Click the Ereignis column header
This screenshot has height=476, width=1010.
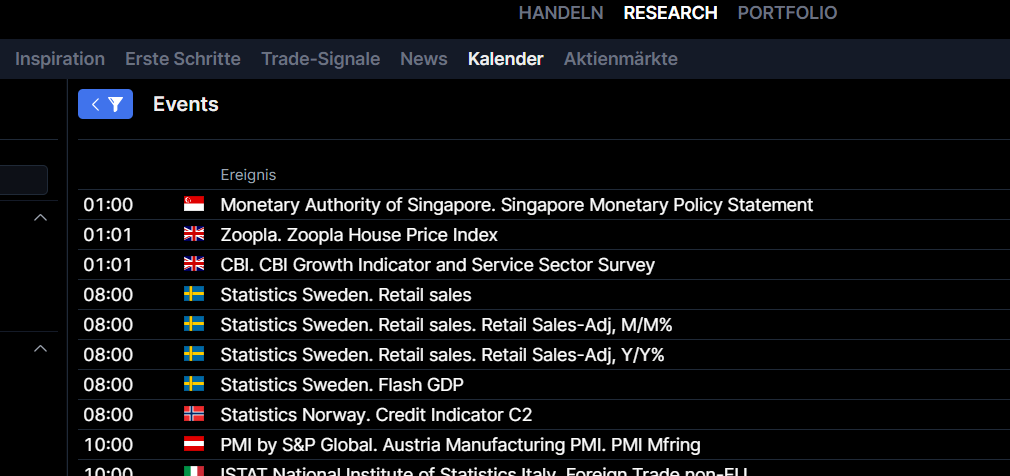click(x=248, y=175)
